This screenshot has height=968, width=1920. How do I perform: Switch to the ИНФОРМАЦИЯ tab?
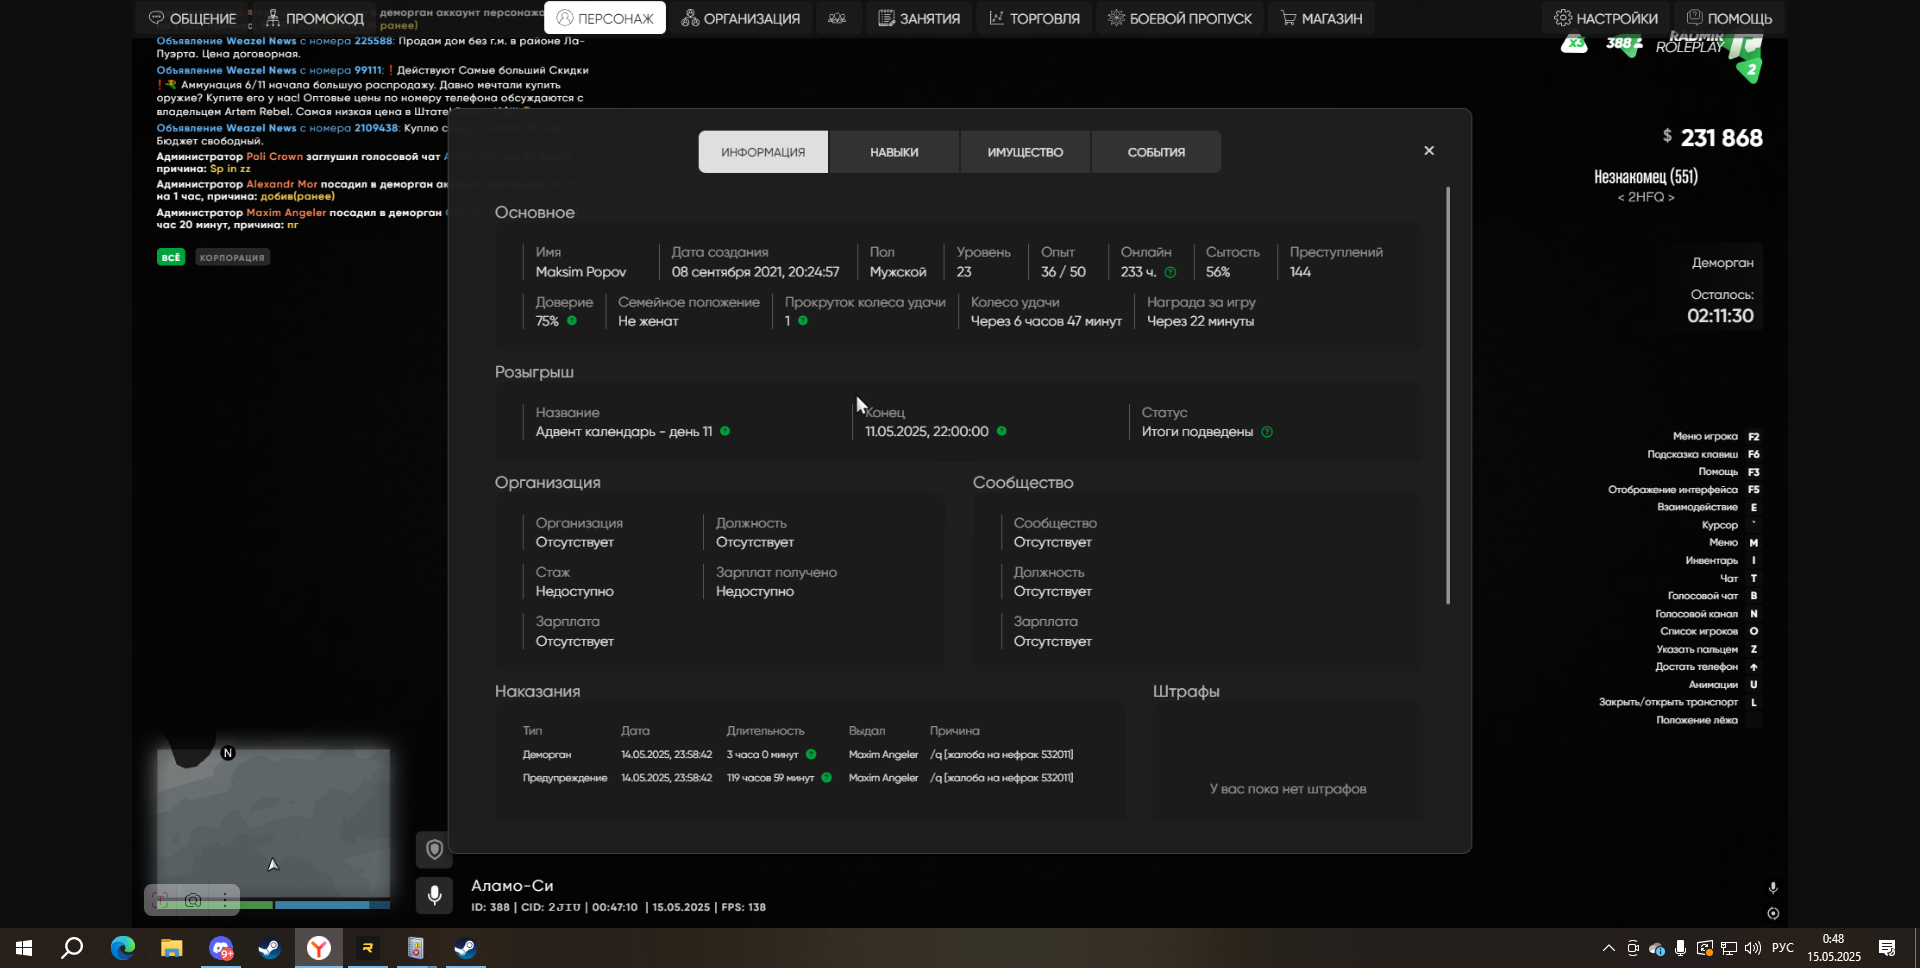click(x=763, y=152)
